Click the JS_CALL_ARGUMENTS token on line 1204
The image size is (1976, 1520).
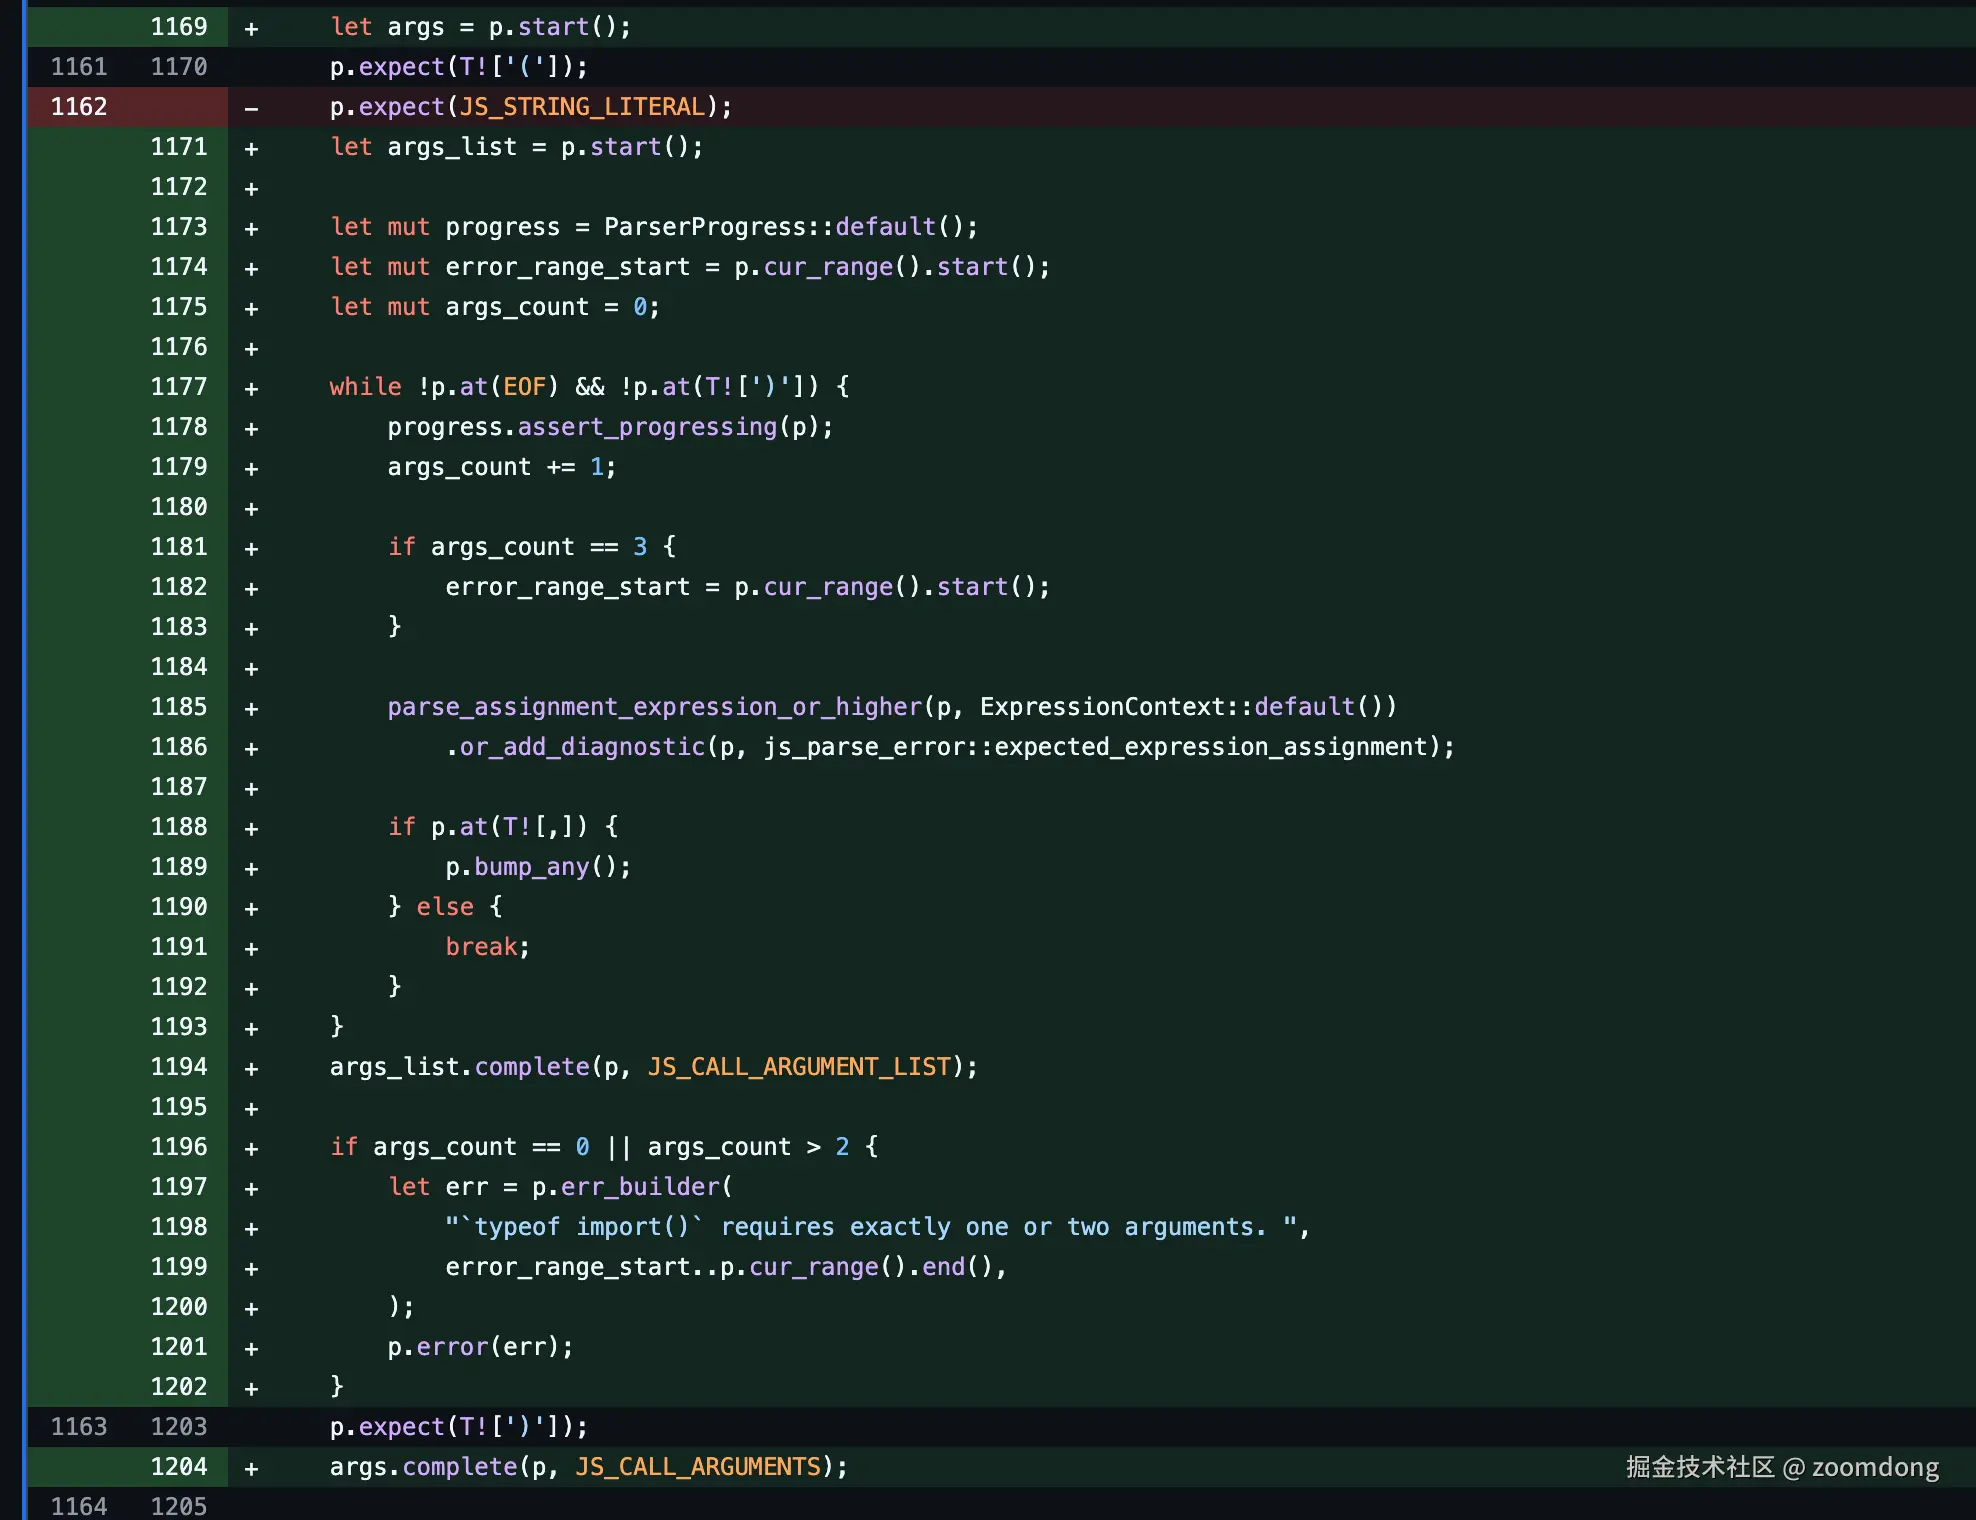[x=698, y=1467]
